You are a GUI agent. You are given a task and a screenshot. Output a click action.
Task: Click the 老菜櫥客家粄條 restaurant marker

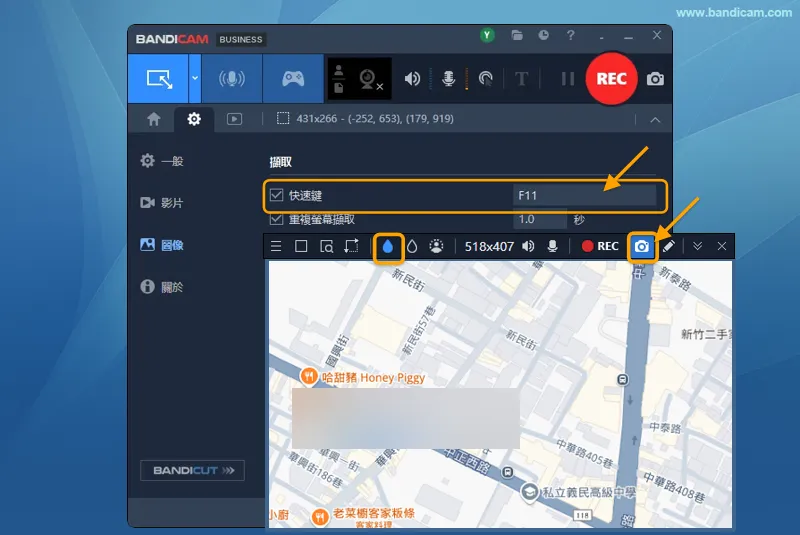[319, 517]
